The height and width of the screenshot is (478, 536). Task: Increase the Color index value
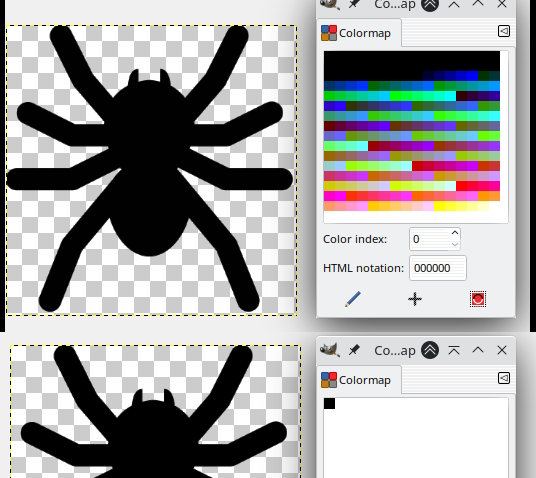(455, 233)
